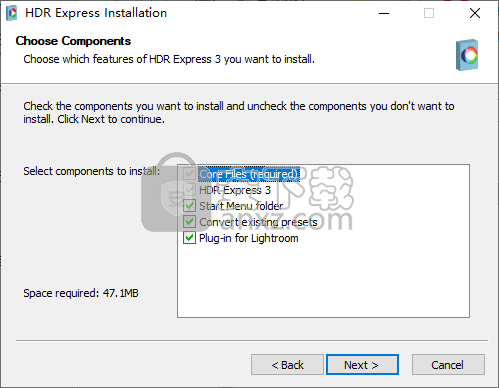Click the HDR Express box logo in header
Viewport: 499px width, 388px height.
tap(467, 55)
